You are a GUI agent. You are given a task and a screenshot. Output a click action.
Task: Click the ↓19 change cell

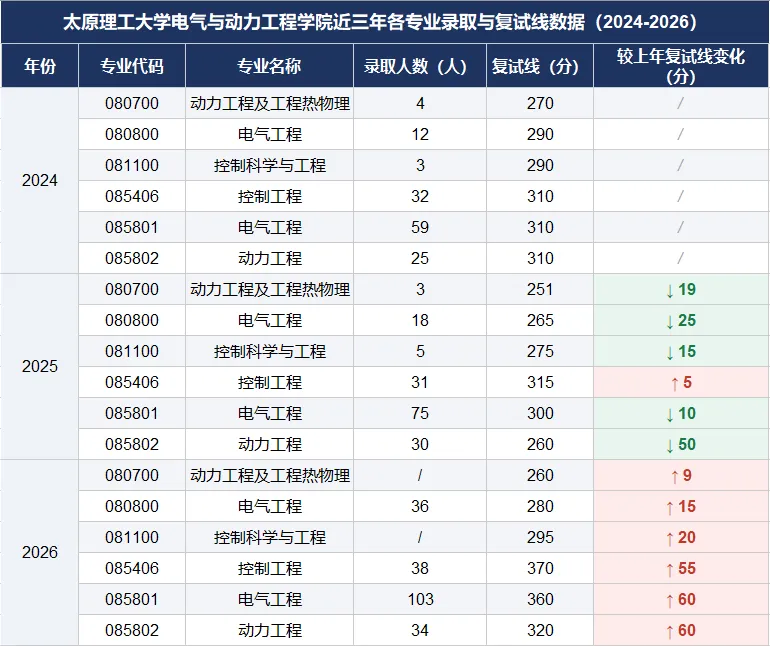pyautogui.click(x=681, y=289)
